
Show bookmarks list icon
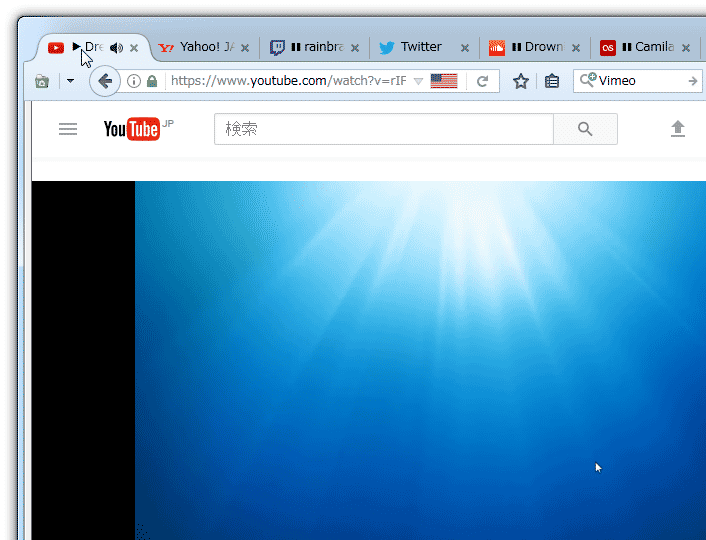coord(552,82)
